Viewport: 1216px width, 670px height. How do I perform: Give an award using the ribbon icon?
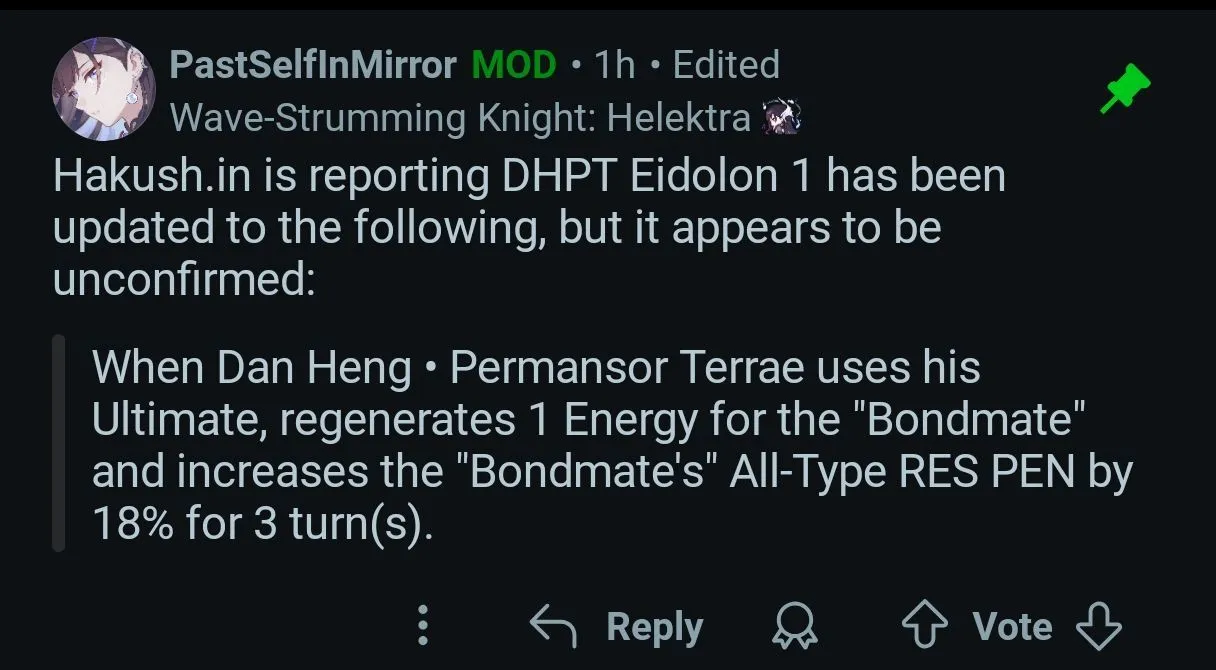796,627
